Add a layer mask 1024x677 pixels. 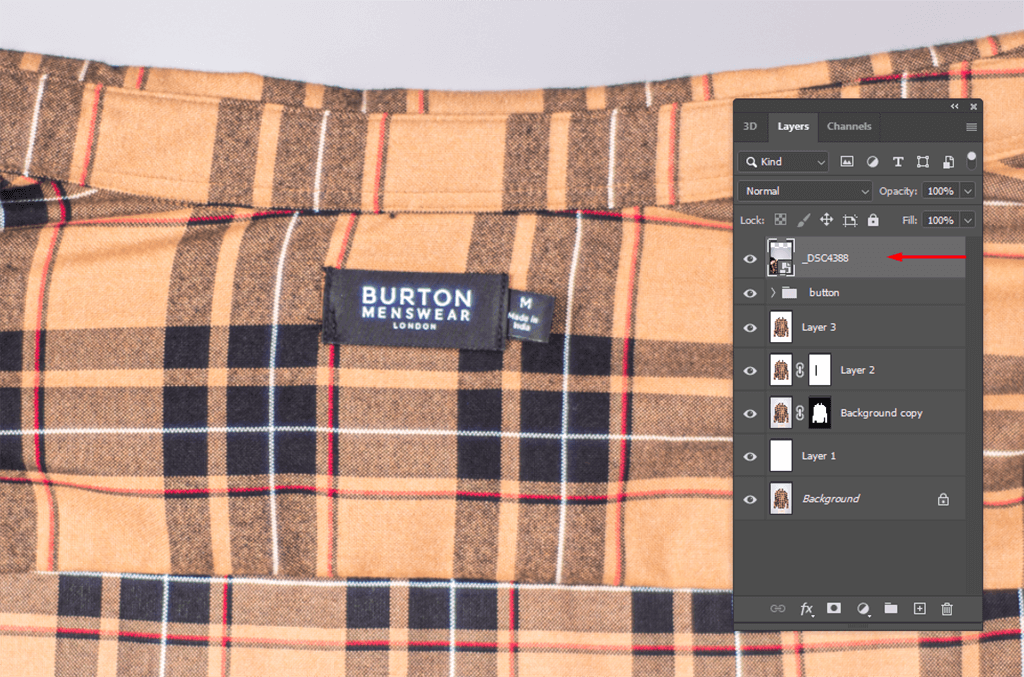833,608
